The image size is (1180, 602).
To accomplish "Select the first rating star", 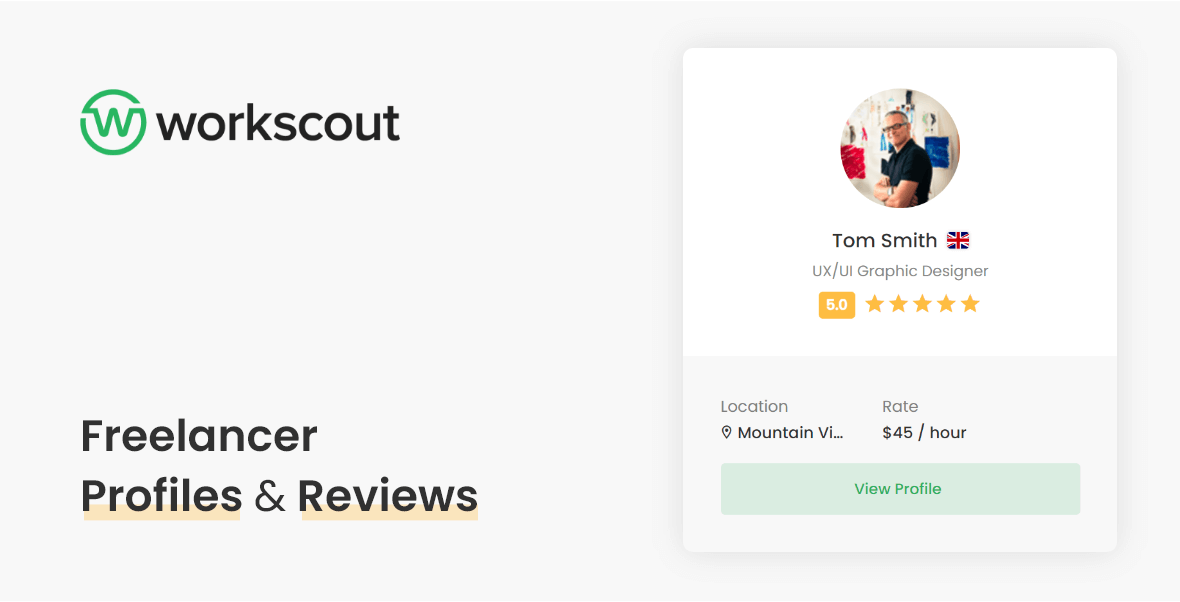I will click(x=875, y=303).
